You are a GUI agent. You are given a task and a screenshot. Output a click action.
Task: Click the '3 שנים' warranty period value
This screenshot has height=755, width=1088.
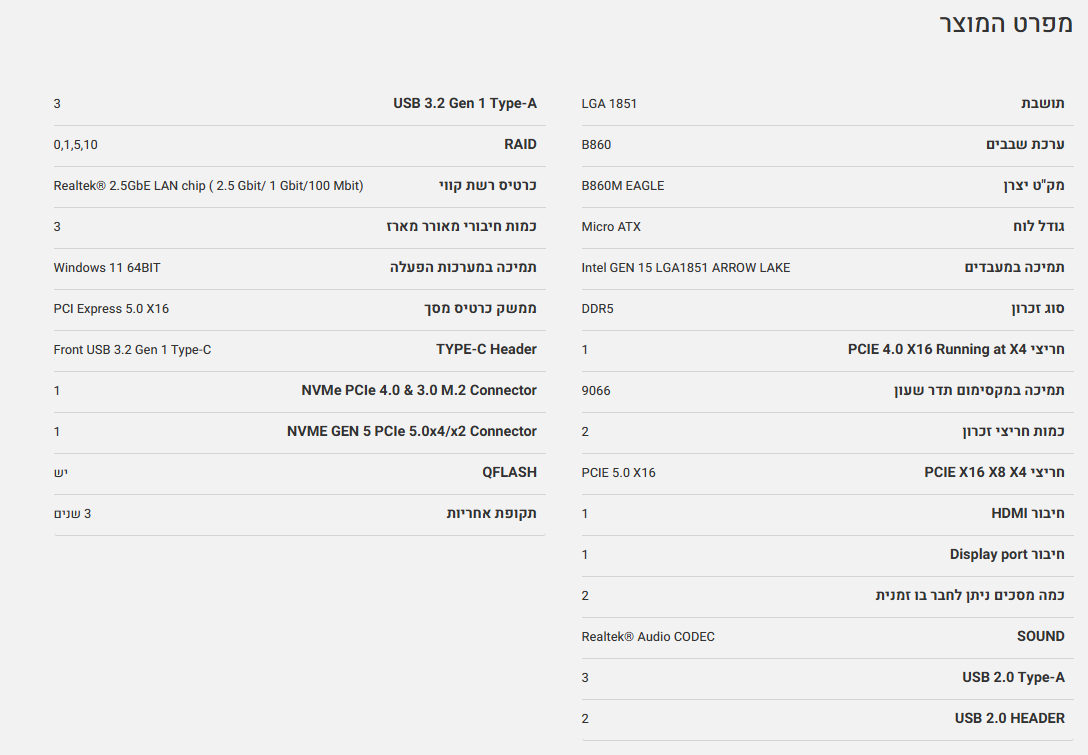click(72, 514)
